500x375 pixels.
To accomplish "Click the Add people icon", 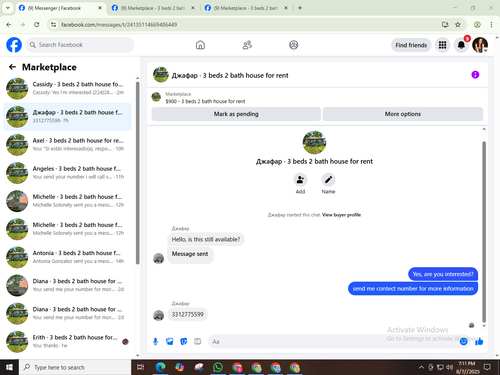I will pos(300,180).
